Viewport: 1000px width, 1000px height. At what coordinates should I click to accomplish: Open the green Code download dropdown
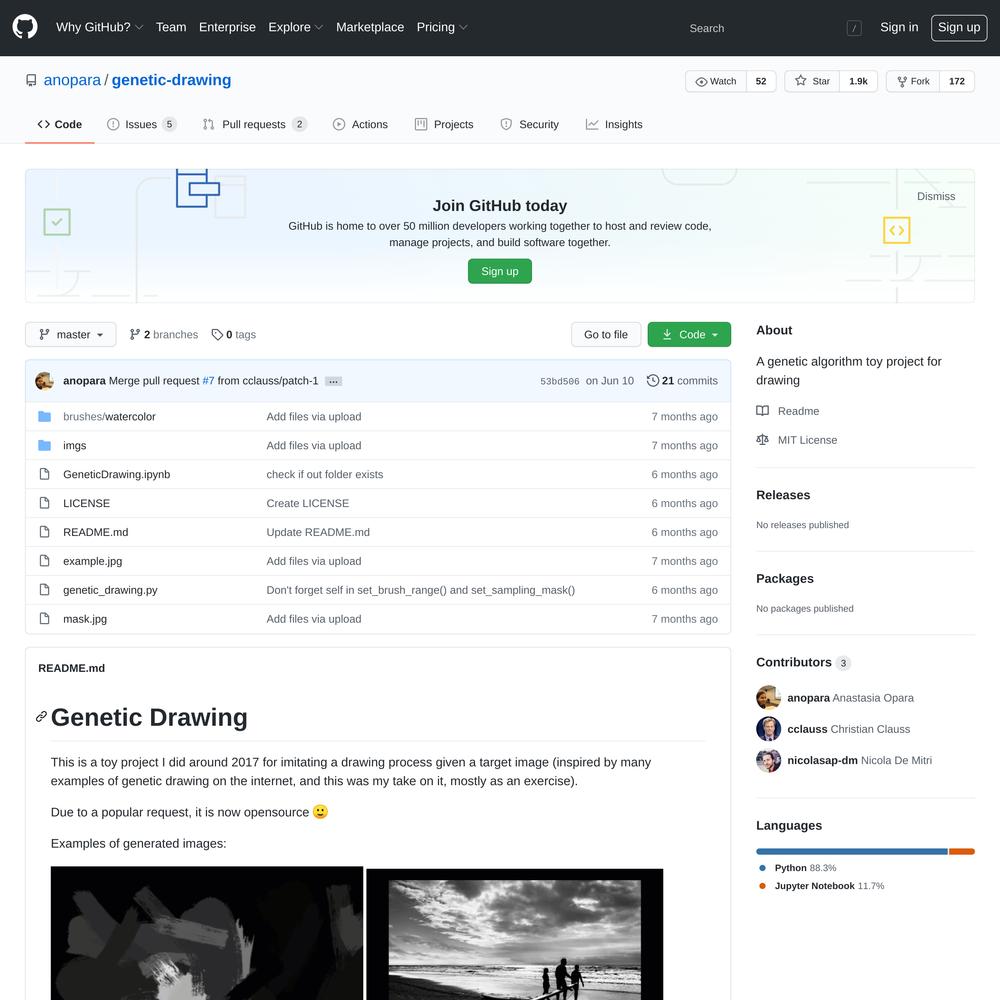tap(689, 334)
